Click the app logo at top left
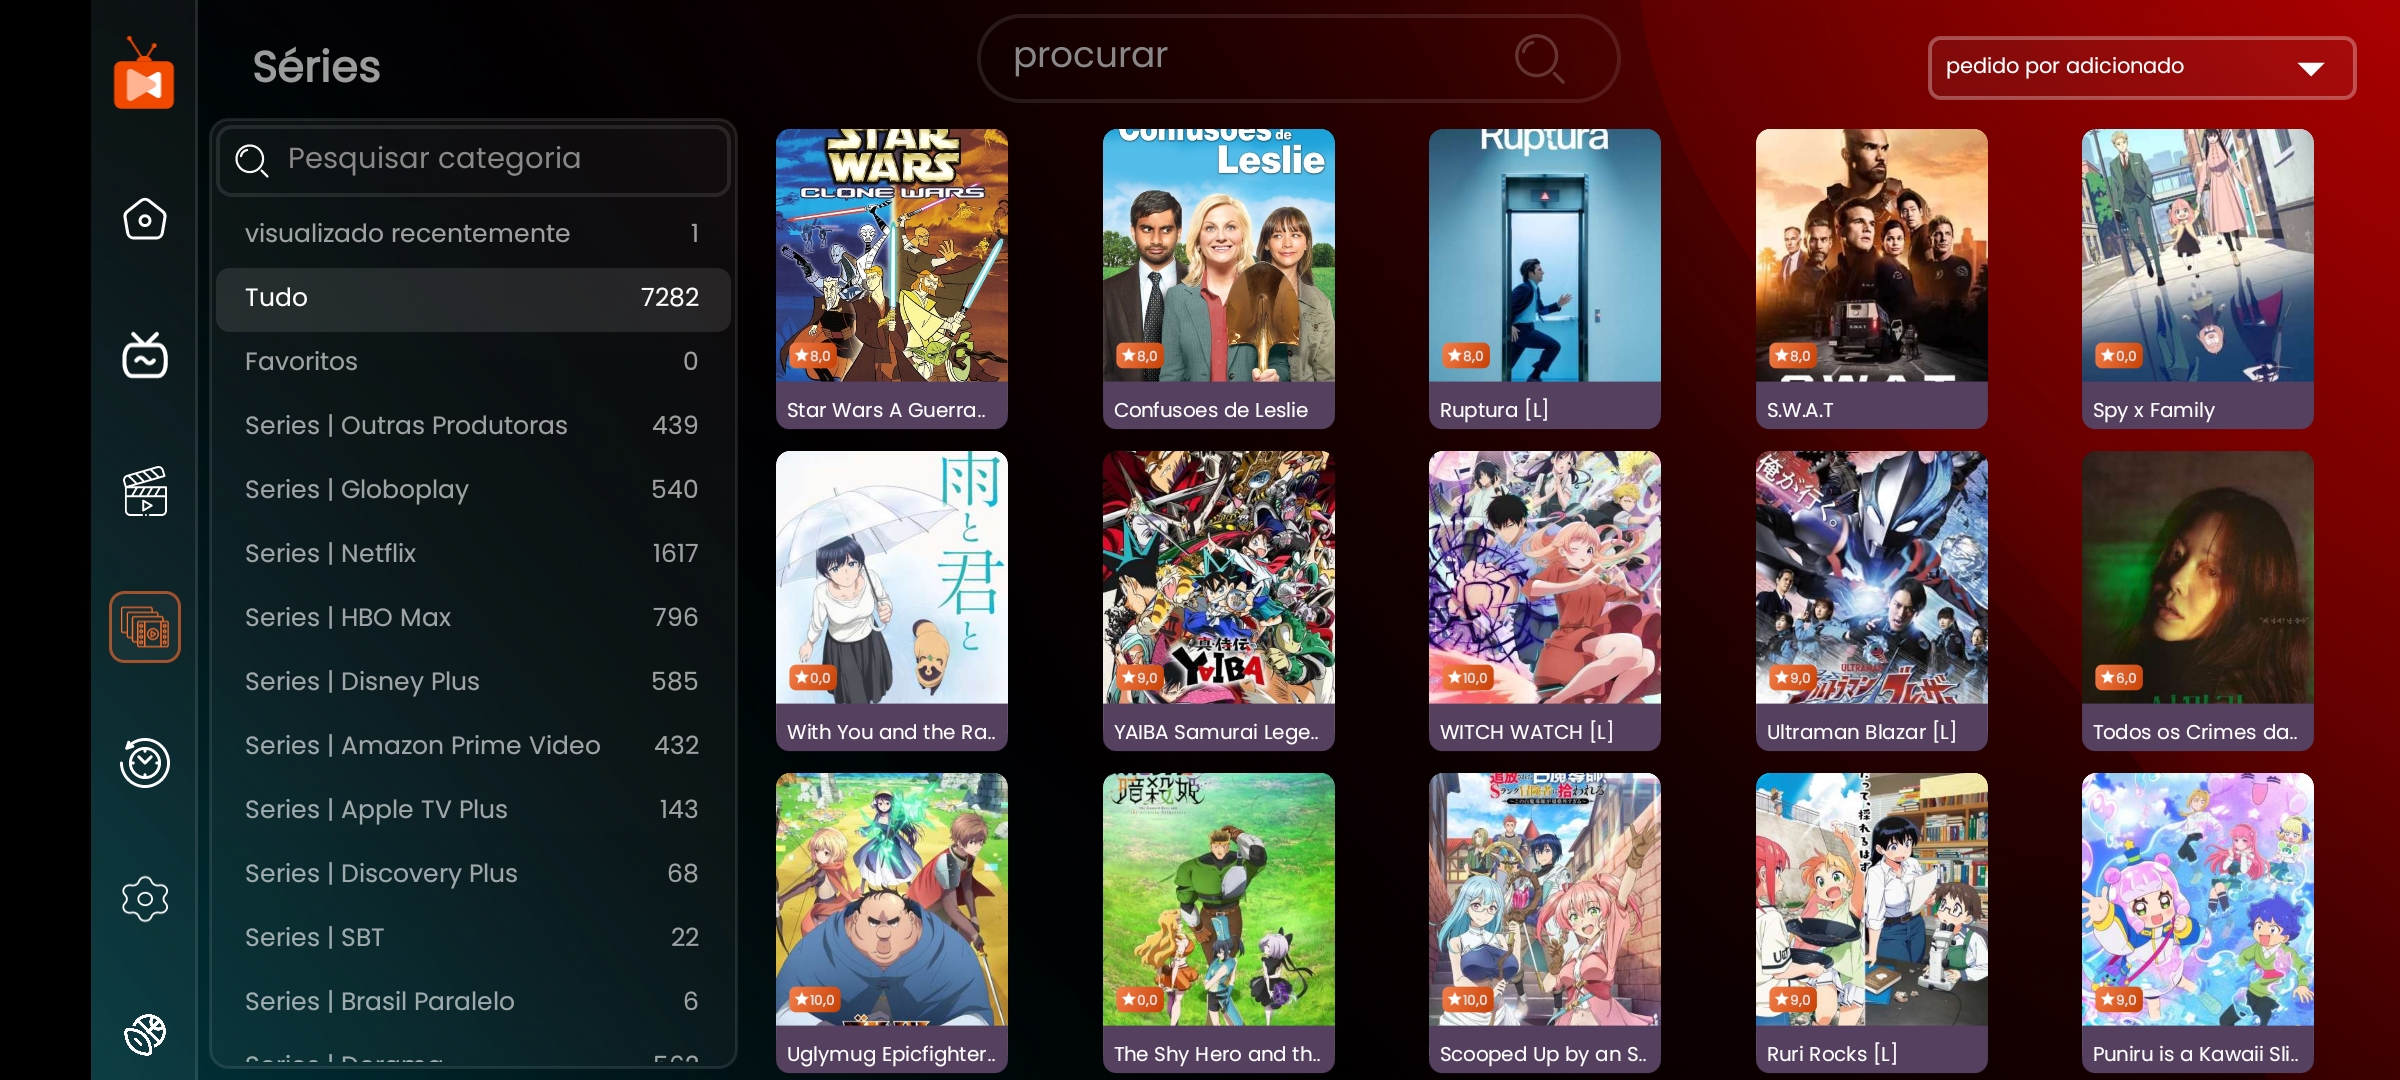The image size is (2400, 1080). pyautogui.click(x=144, y=73)
